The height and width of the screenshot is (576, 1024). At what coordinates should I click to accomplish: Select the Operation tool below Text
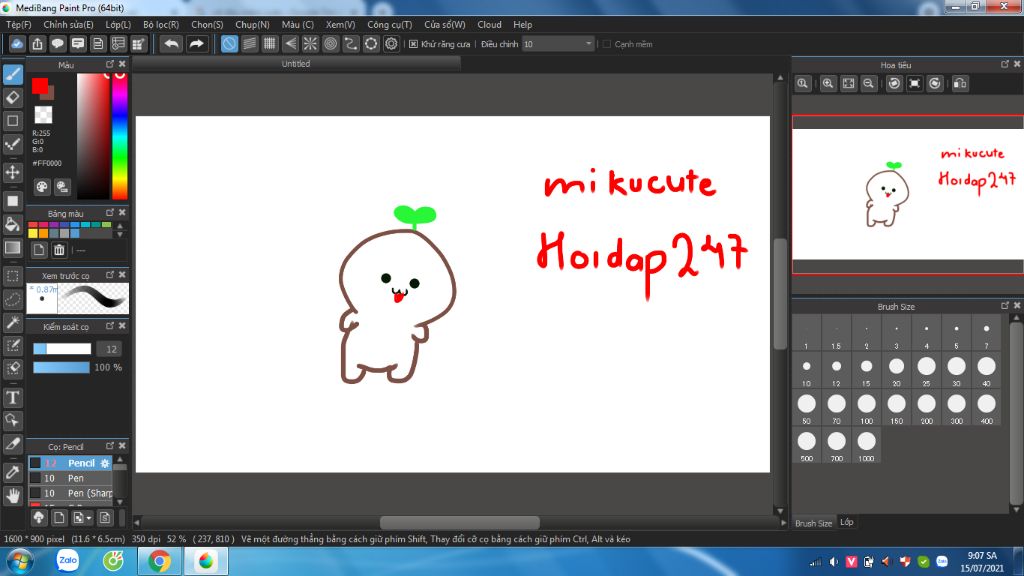click(x=12, y=421)
